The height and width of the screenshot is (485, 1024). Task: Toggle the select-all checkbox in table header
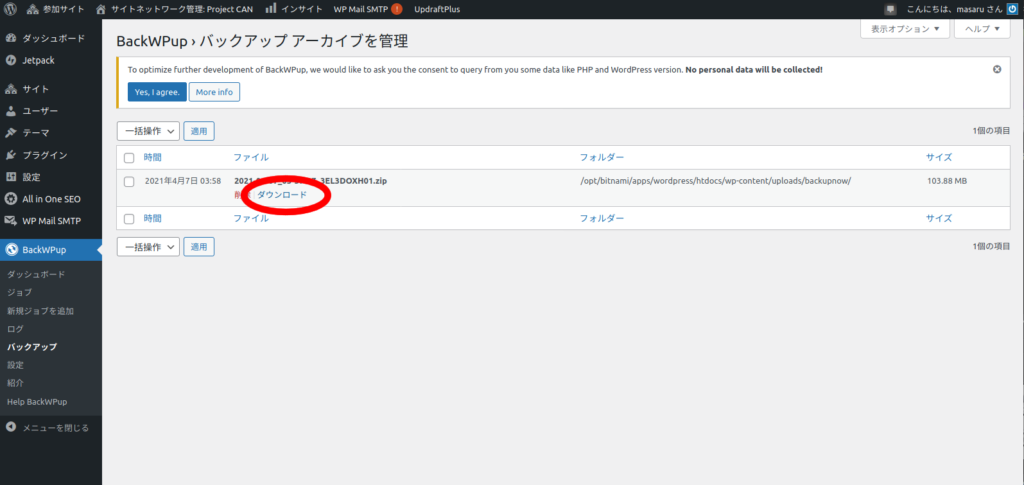pyautogui.click(x=129, y=158)
